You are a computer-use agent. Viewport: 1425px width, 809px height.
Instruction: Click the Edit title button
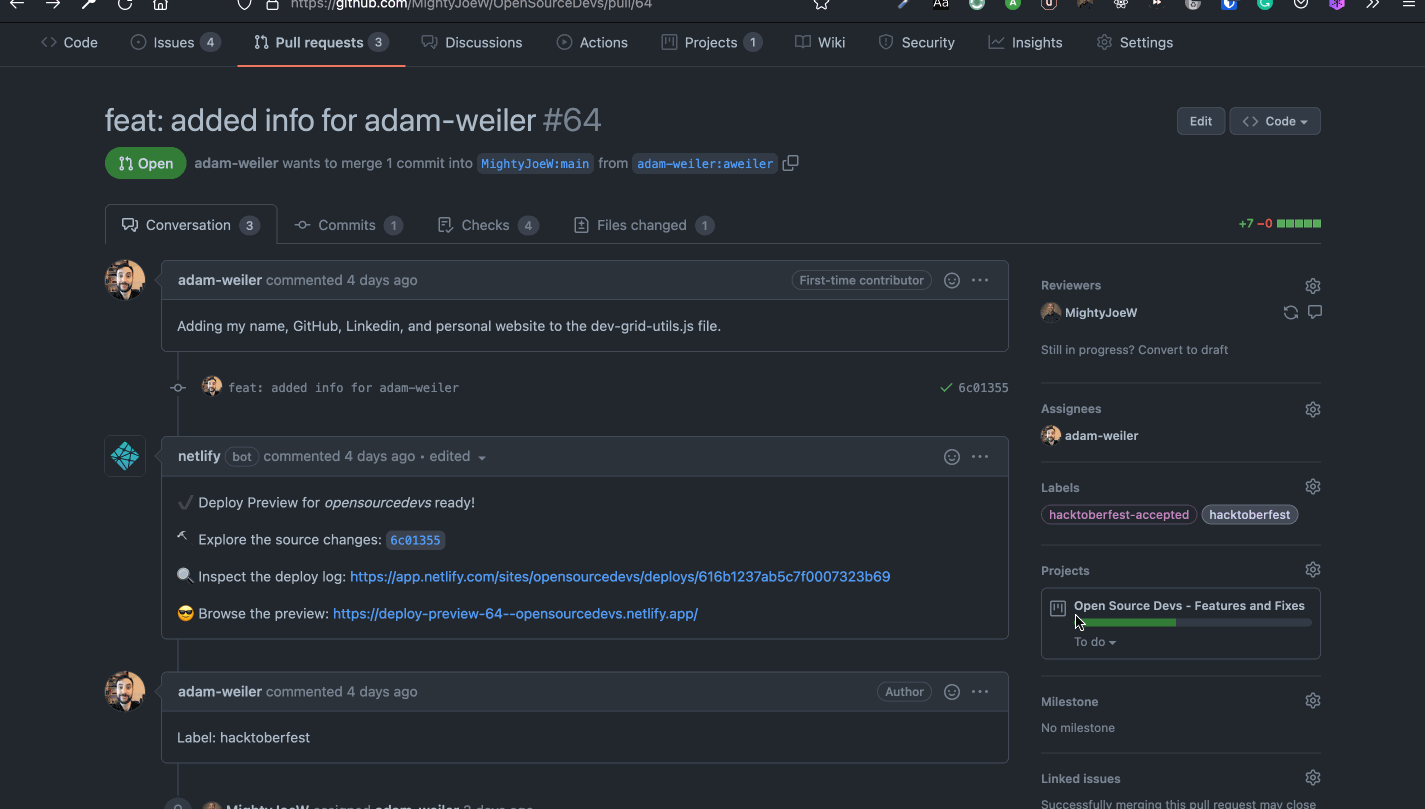pos(1201,121)
